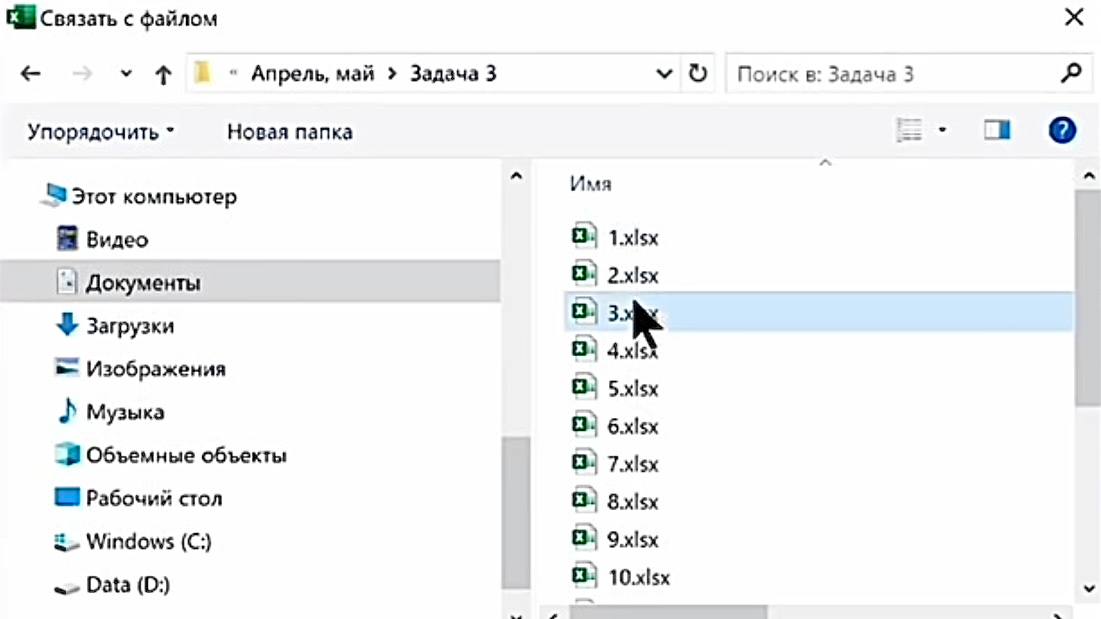
Task: Click the back navigation arrow
Action: 28,72
